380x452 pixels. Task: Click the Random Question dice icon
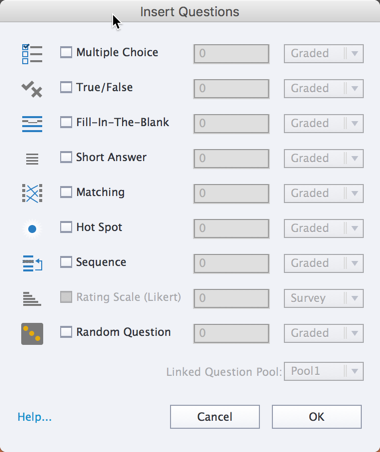32,334
